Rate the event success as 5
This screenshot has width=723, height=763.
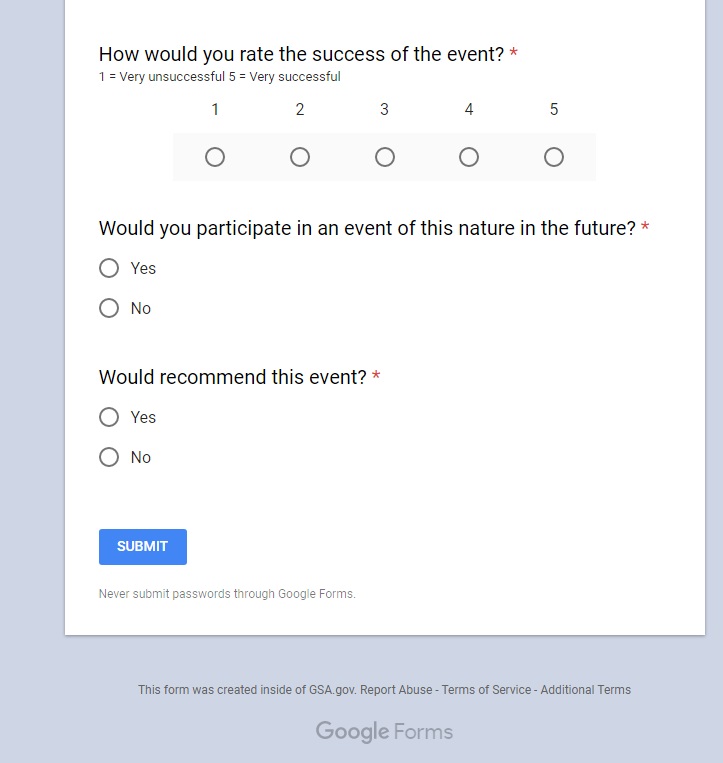(554, 157)
